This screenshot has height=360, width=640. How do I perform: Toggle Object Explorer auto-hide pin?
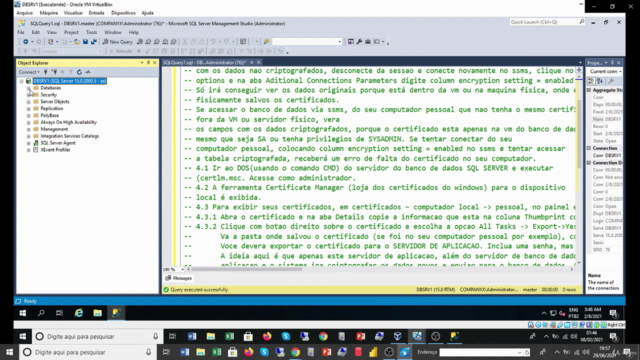point(148,63)
